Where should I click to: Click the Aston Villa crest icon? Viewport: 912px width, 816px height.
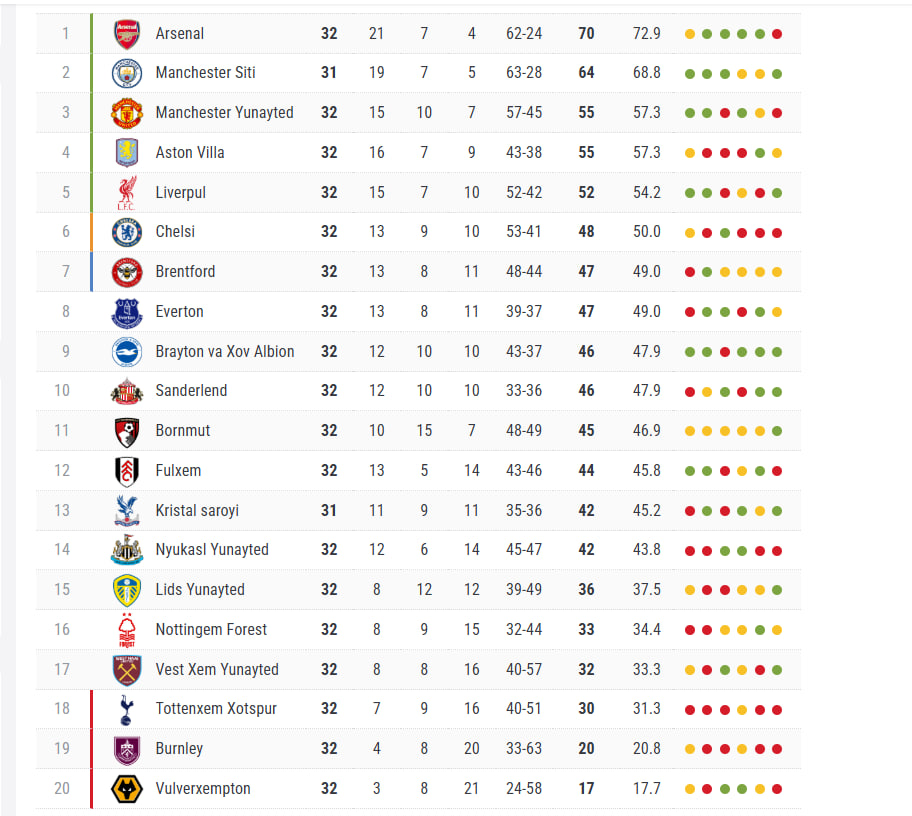pos(127,153)
